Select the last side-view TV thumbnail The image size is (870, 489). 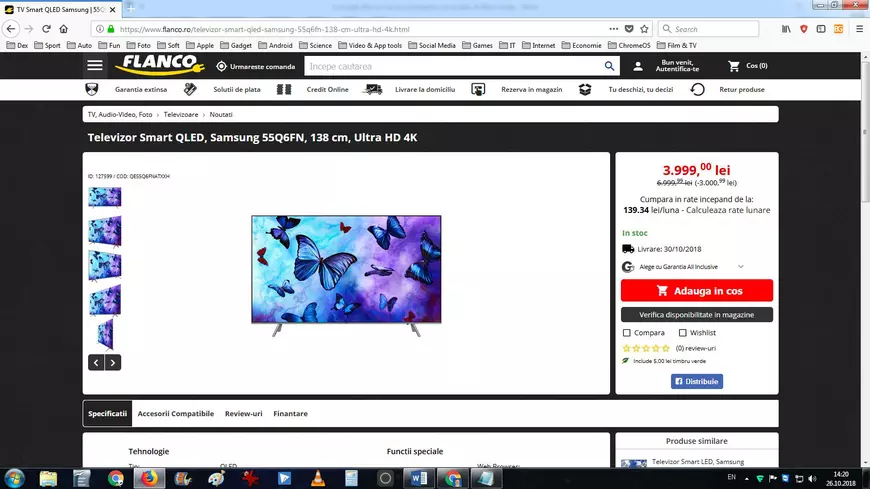point(105,334)
